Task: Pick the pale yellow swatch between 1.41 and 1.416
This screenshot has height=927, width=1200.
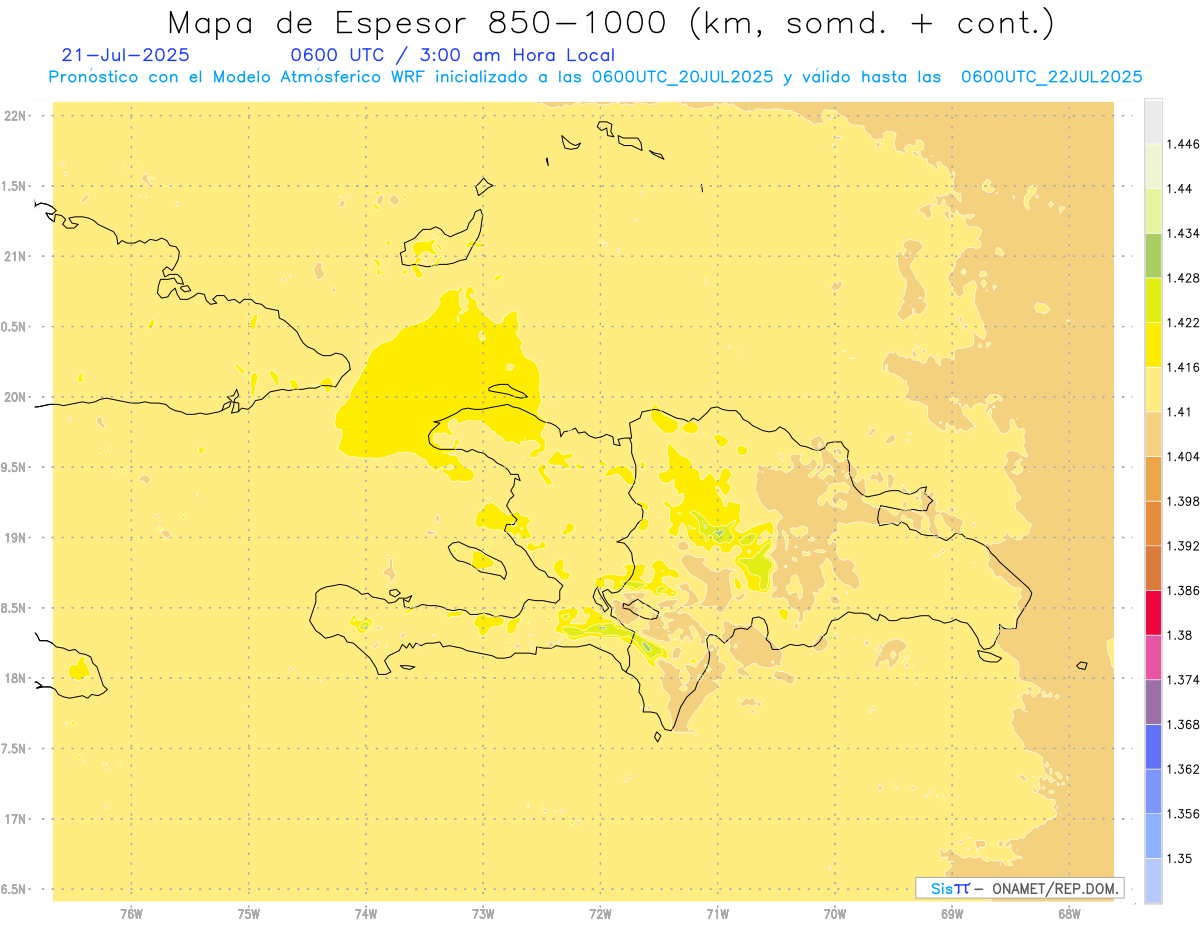Action: pyautogui.click(x=1153, y=389)
